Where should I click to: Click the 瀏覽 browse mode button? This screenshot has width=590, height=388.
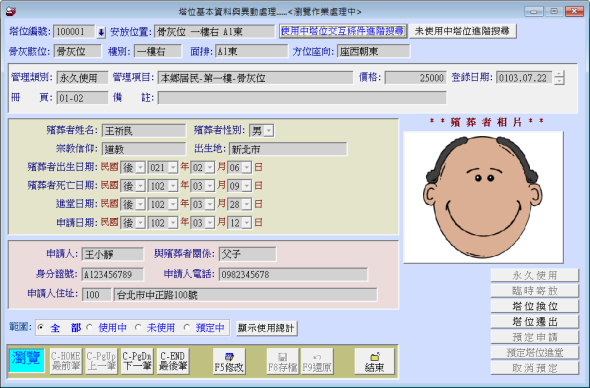(x=26, y=361)
